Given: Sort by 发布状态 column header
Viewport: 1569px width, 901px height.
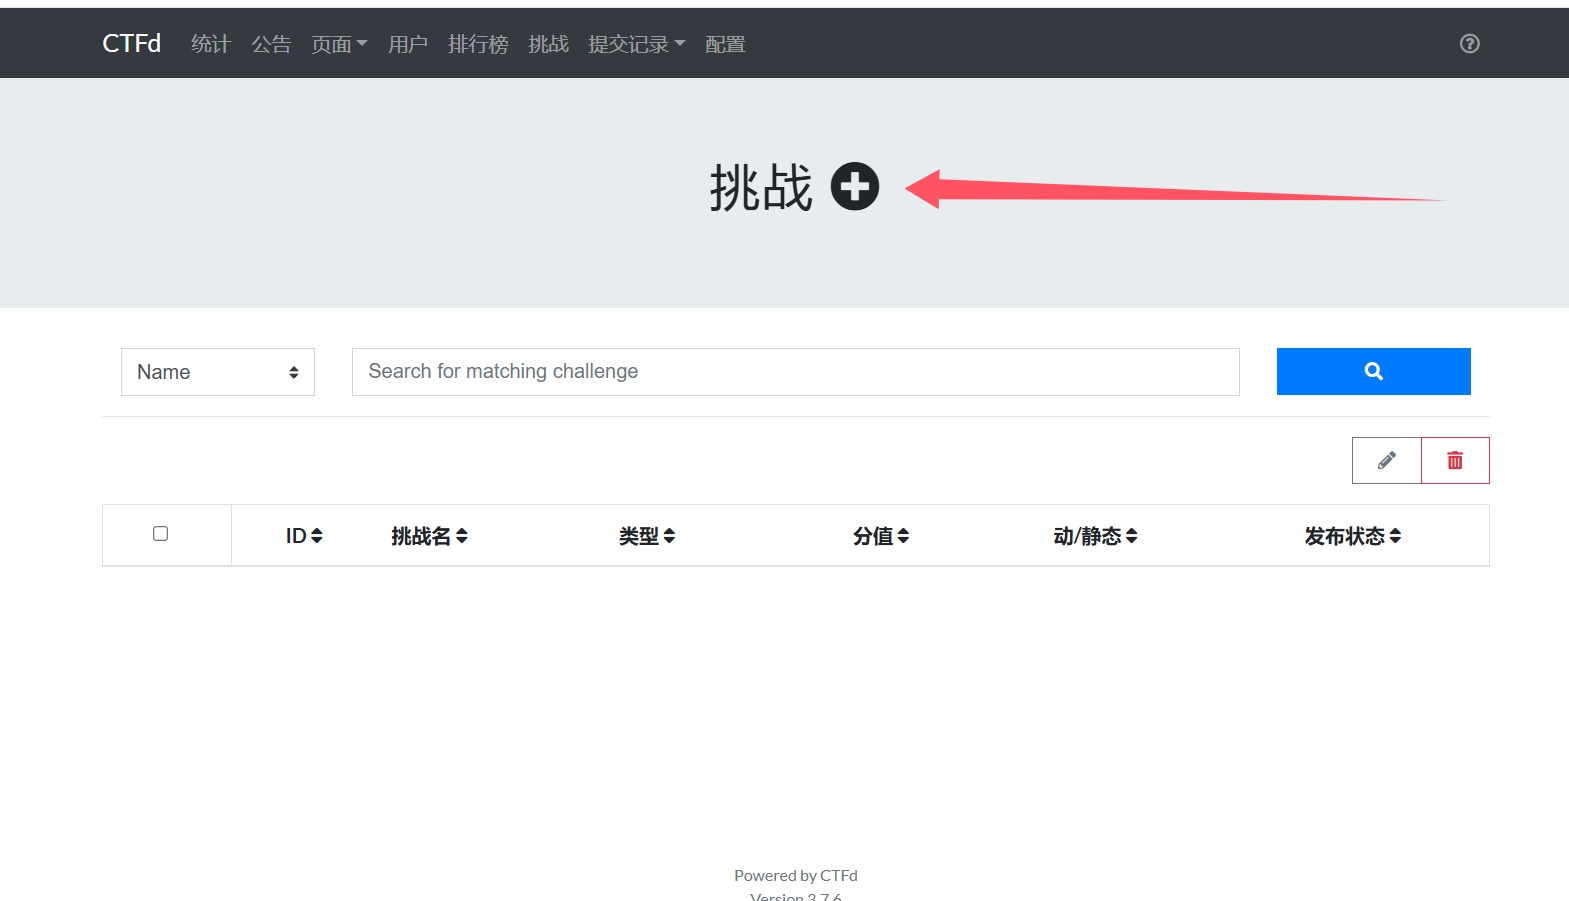Looking at the screenshot, I should pos(1352,536).
